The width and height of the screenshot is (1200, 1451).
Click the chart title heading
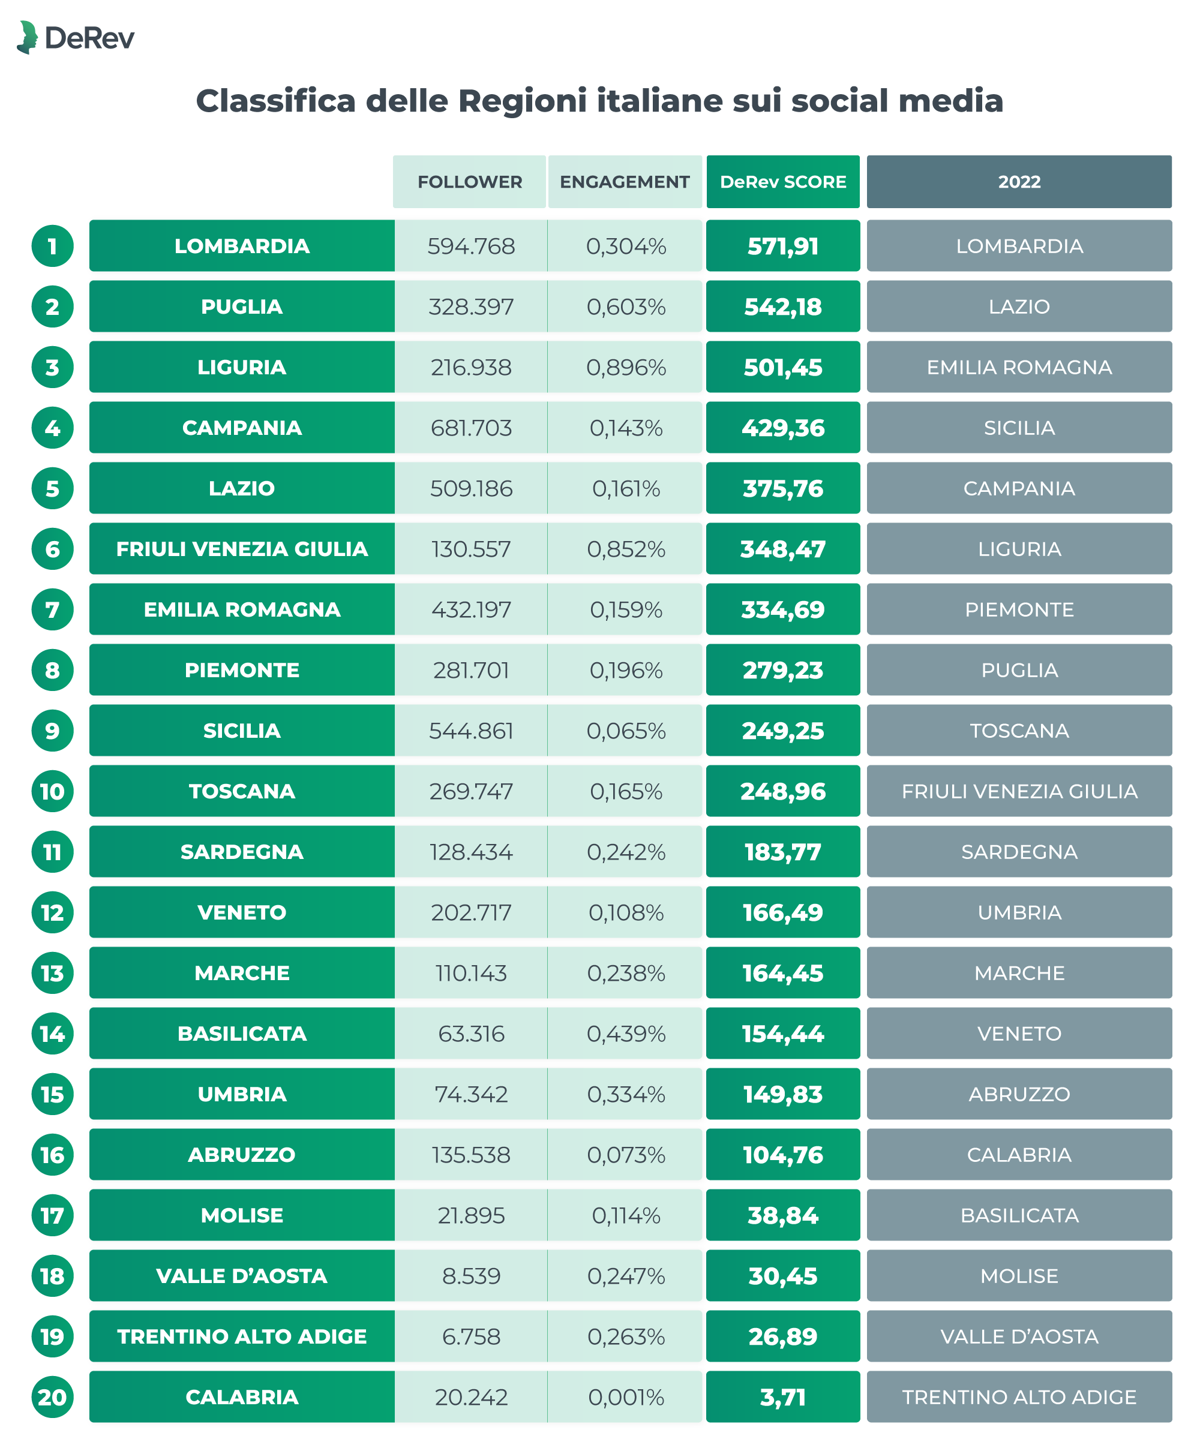click(x=599, y=101)
